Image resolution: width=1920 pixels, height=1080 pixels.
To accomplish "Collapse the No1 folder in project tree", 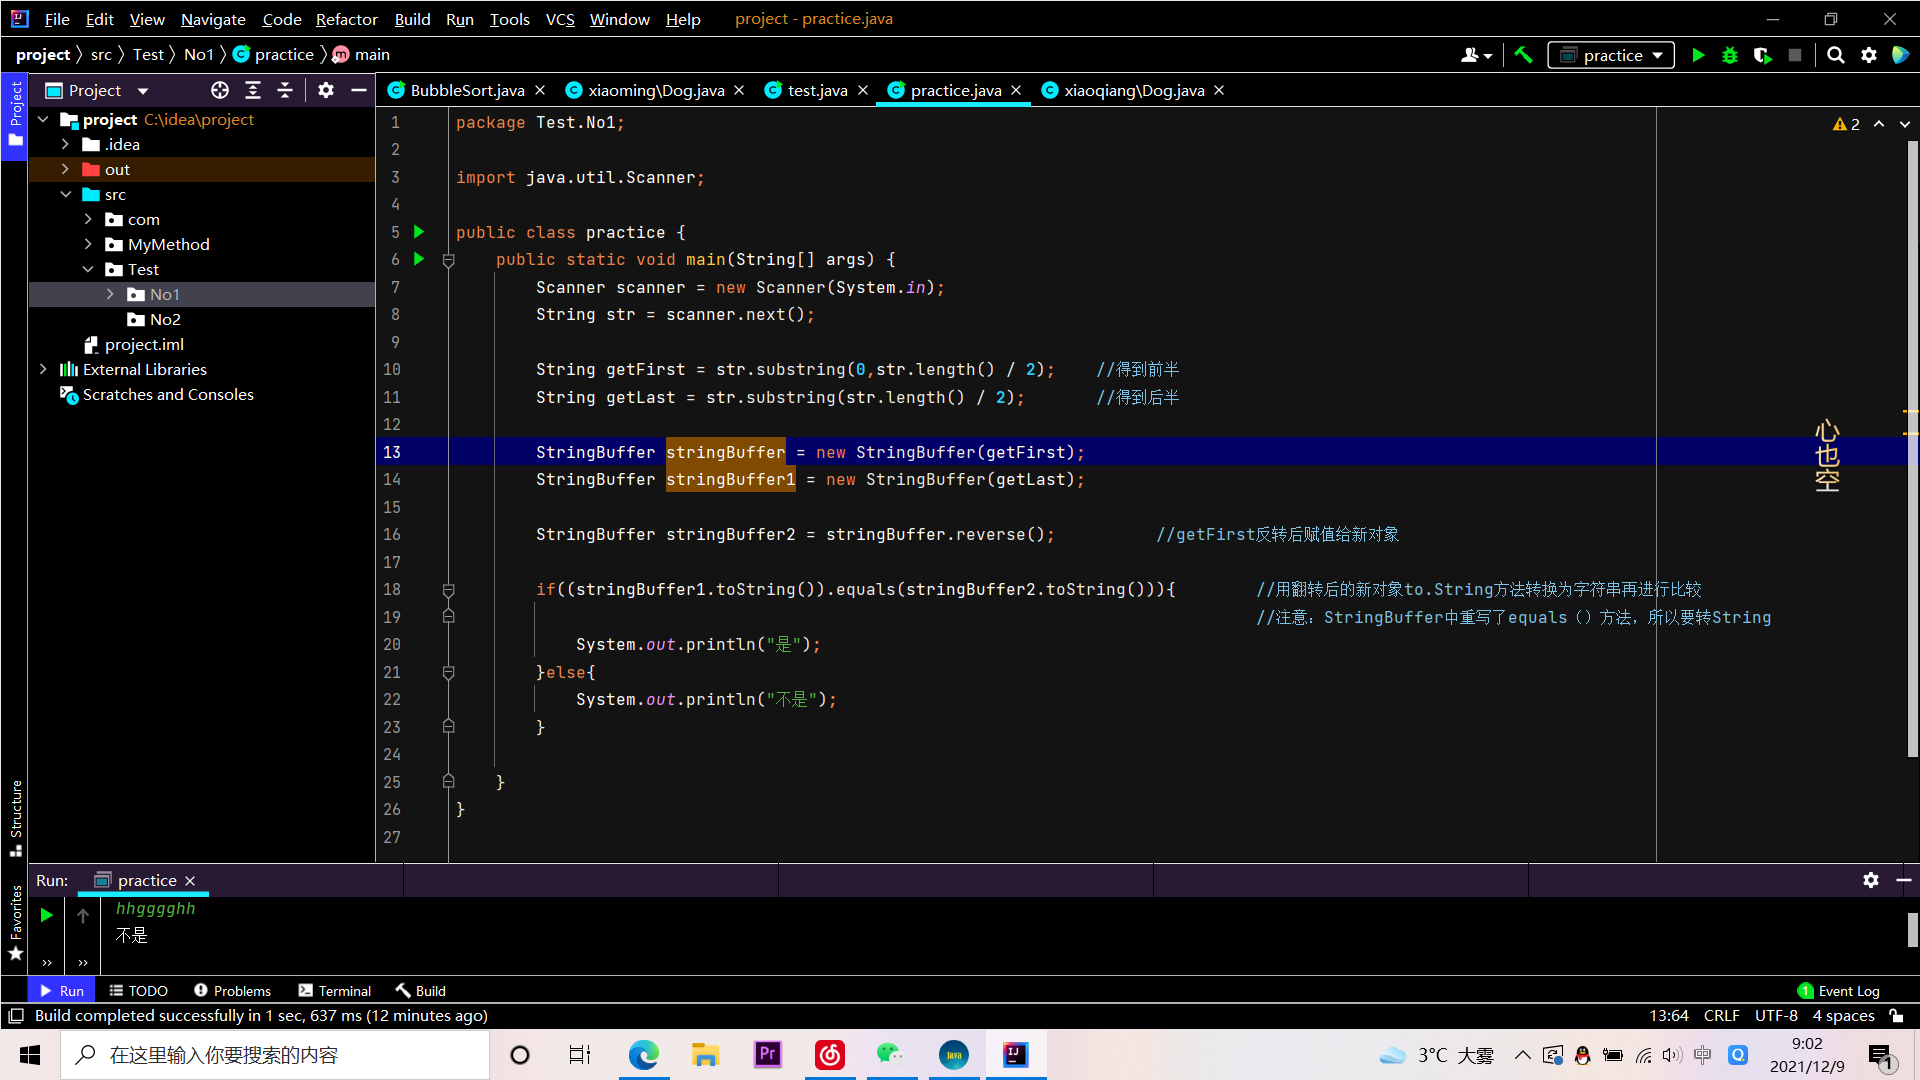I will (x=110, y=294).
